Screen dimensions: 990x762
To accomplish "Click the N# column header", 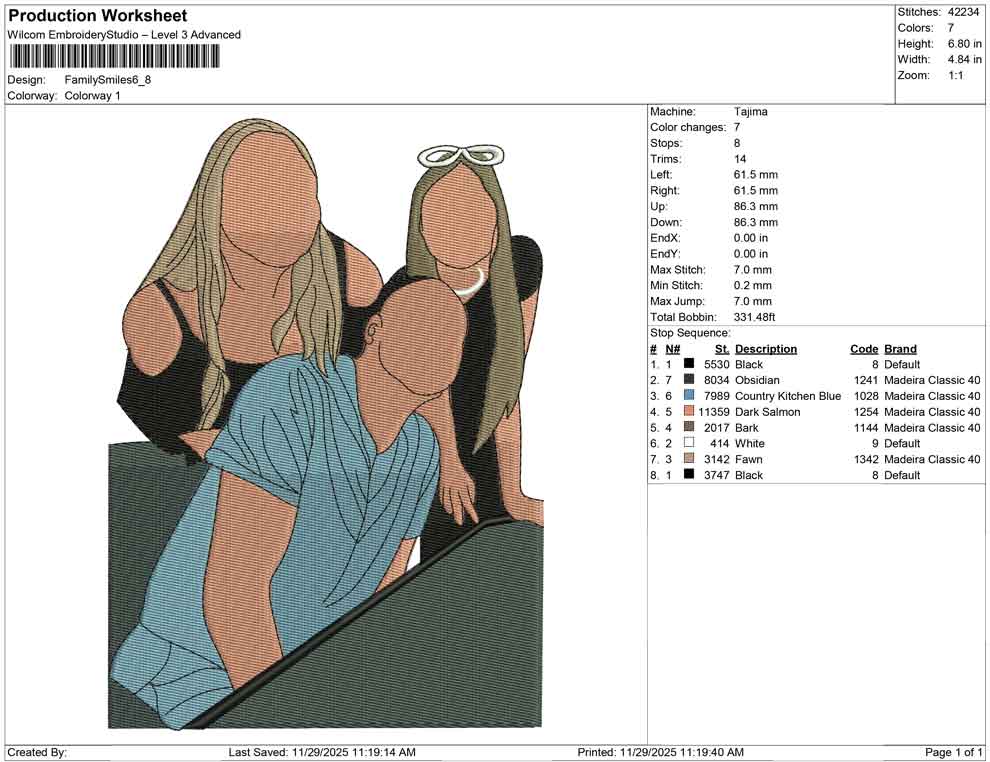I will coord(673,349).
